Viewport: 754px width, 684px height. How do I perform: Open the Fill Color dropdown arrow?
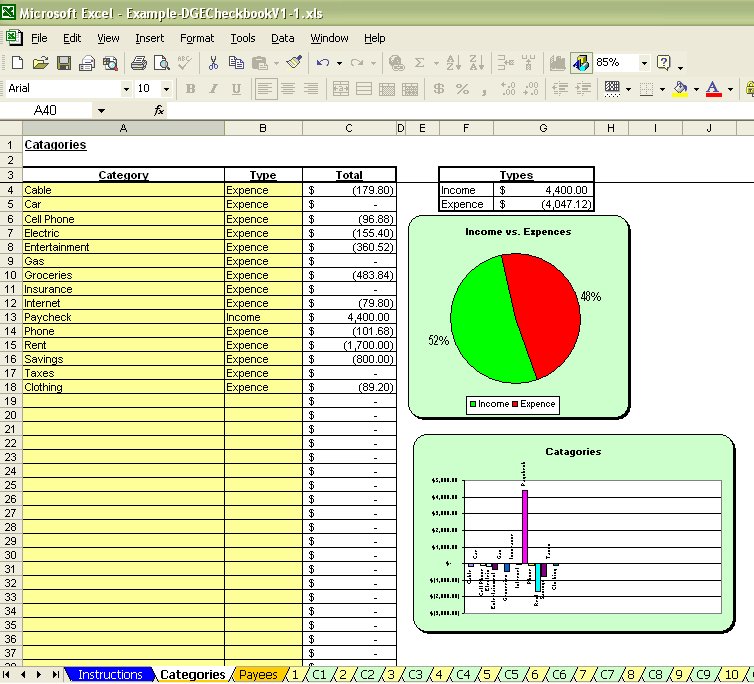(696, 89)
